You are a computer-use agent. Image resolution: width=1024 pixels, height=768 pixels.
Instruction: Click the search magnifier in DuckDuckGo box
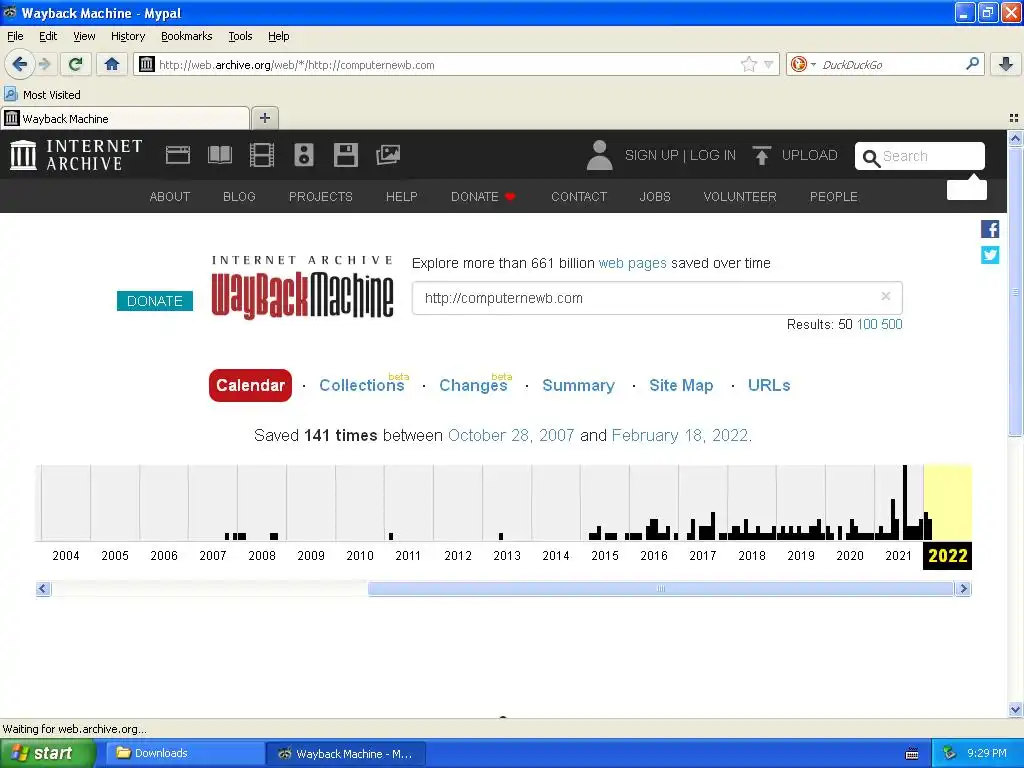coord(972,64)
